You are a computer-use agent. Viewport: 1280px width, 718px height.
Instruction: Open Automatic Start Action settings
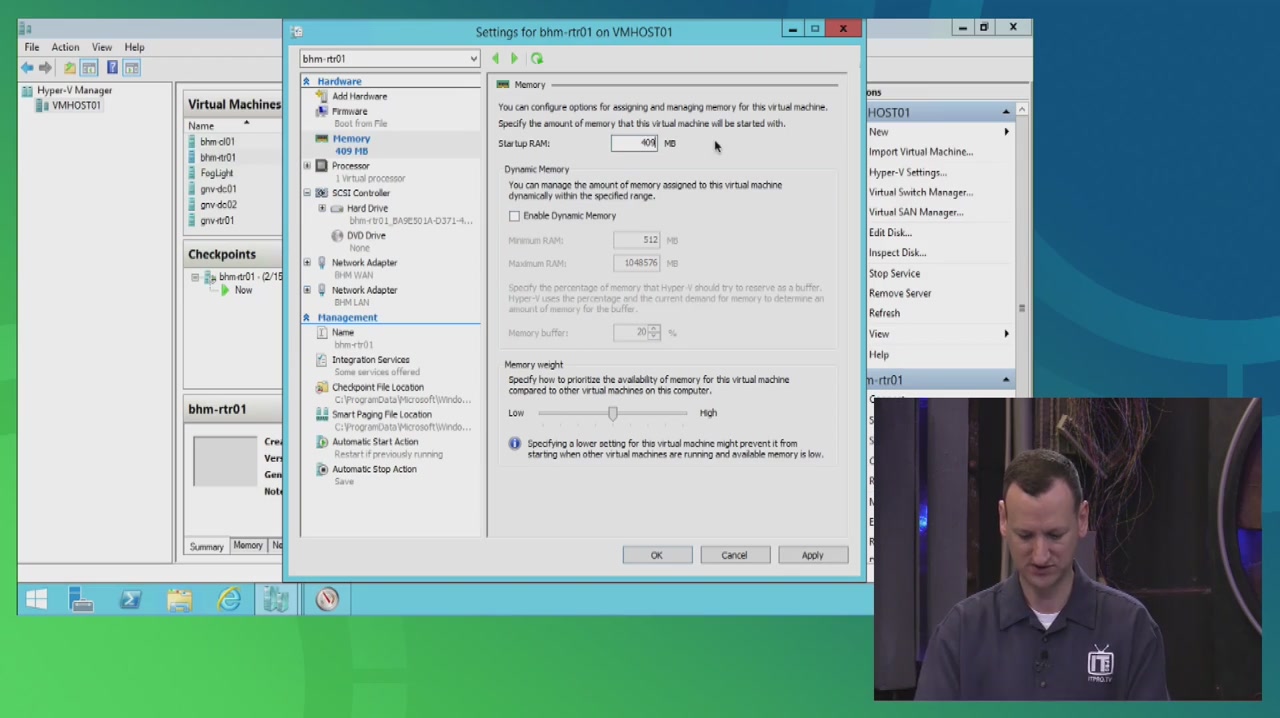[x=375, y=441]
